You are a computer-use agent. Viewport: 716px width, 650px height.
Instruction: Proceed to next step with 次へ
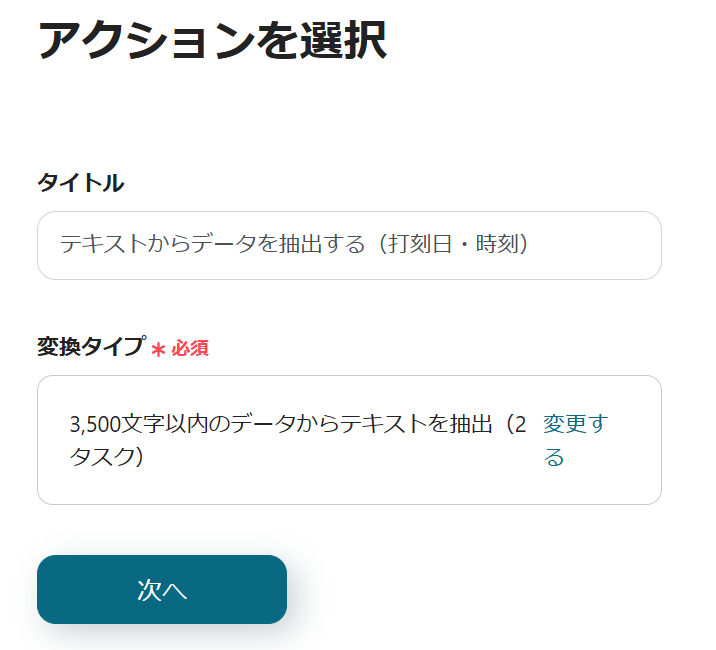[162, 589]
